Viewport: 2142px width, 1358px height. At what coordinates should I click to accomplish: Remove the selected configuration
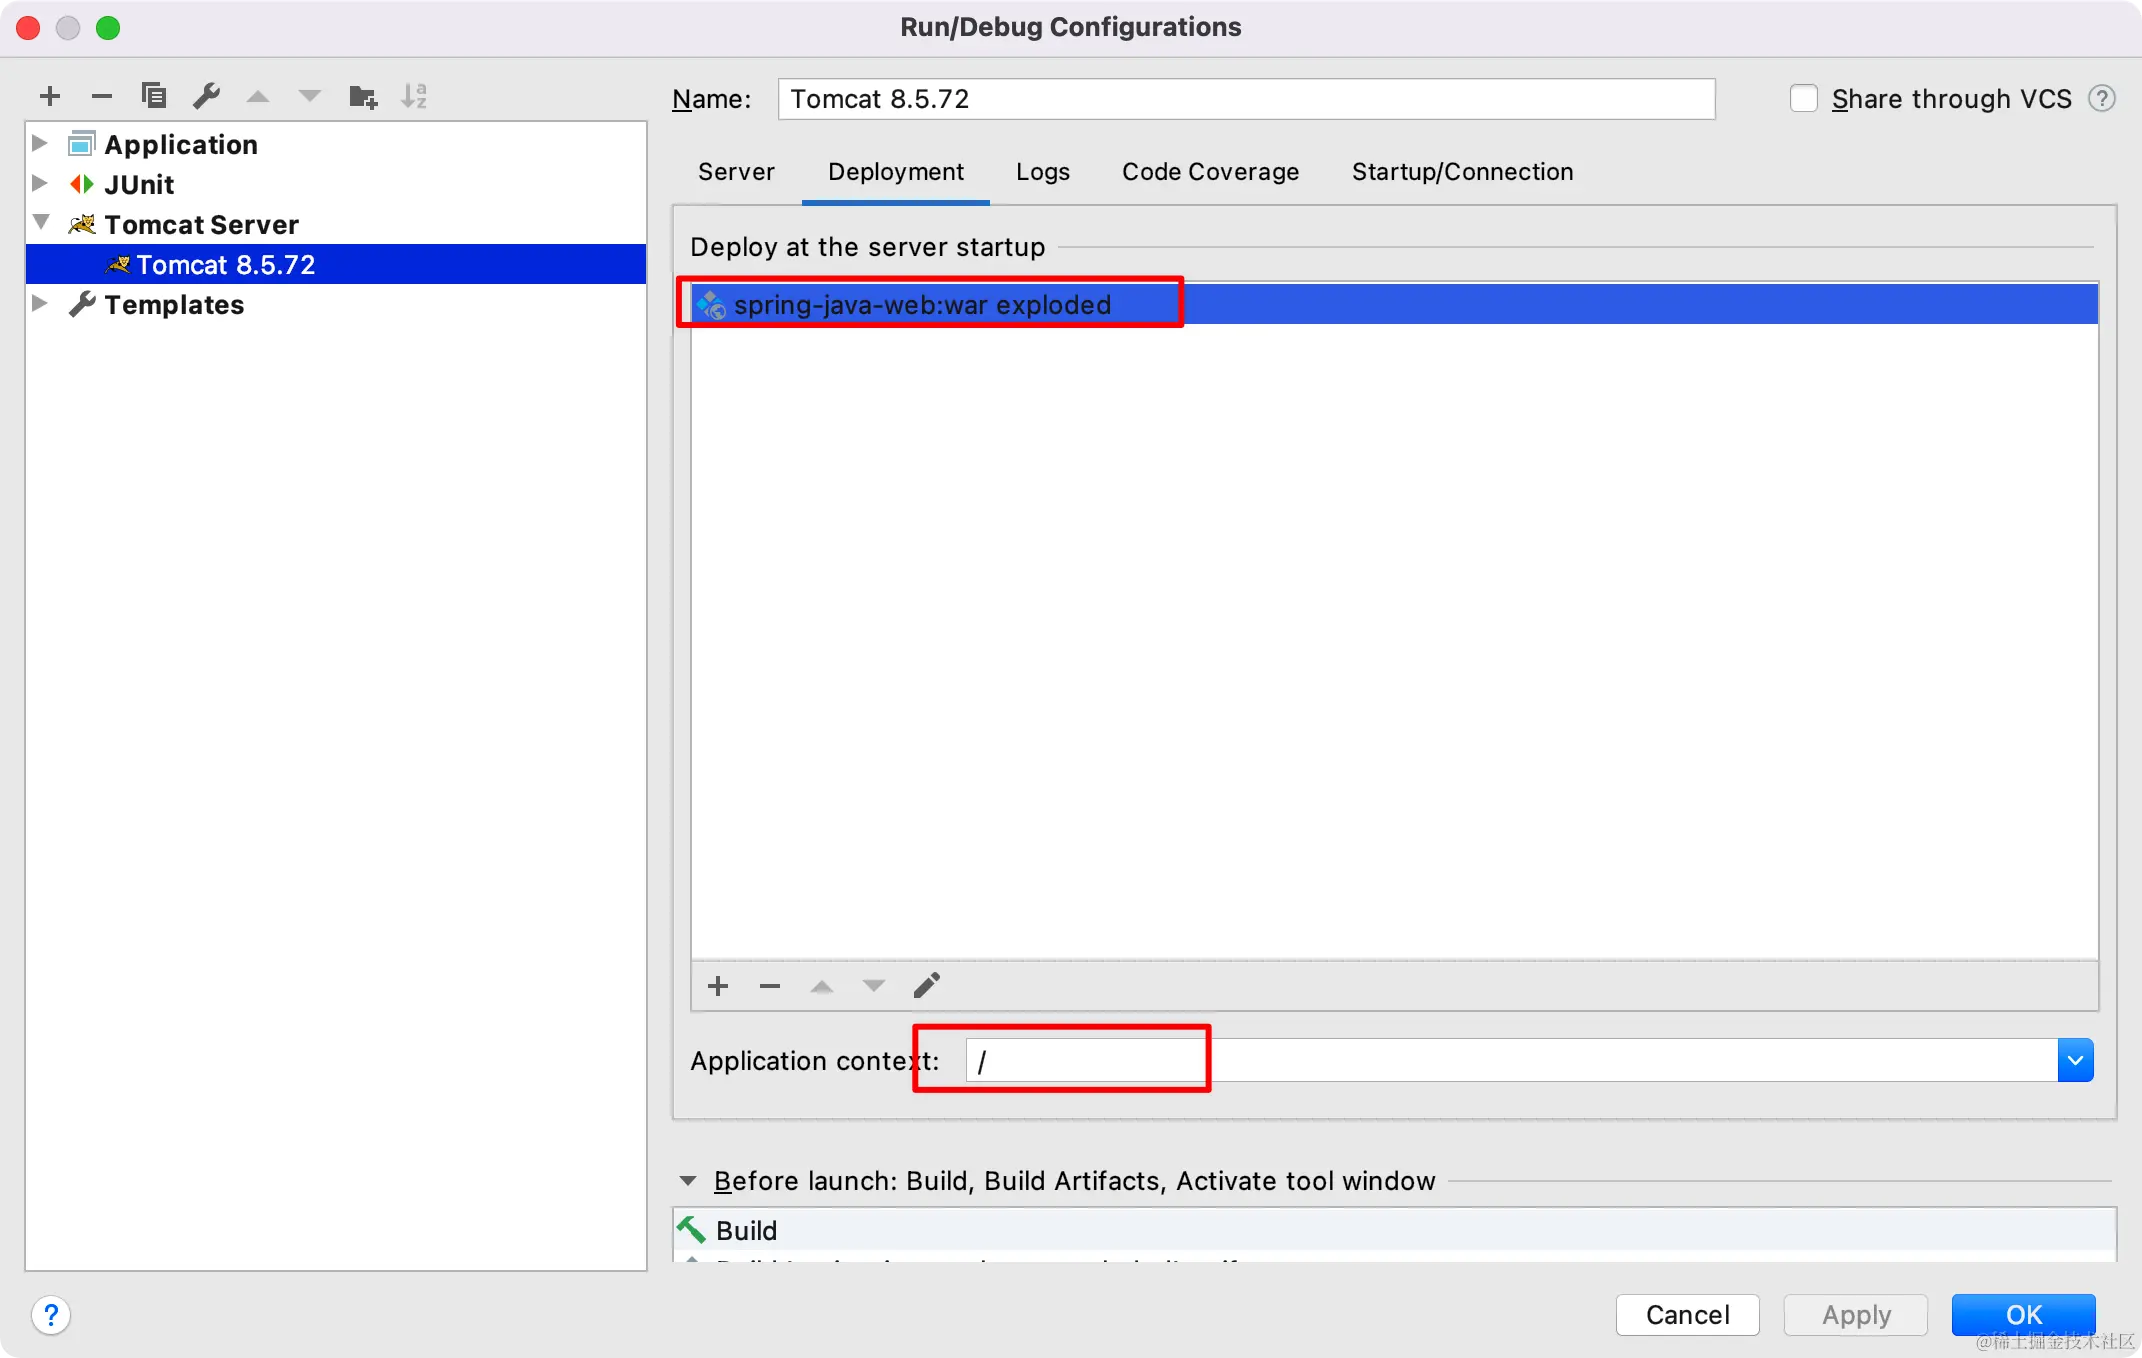[102, 96]
